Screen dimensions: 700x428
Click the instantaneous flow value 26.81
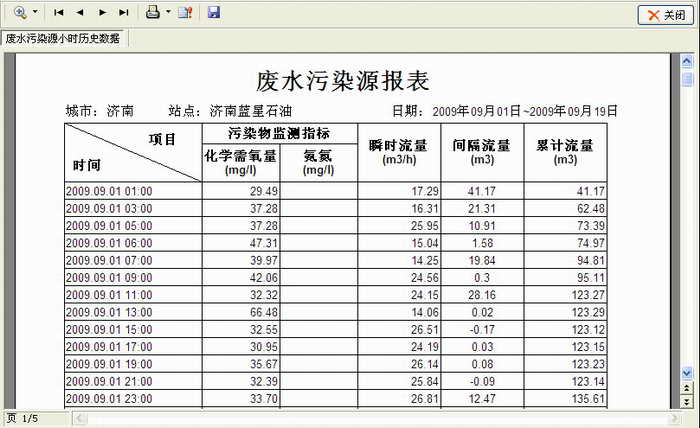coord(425,399)
